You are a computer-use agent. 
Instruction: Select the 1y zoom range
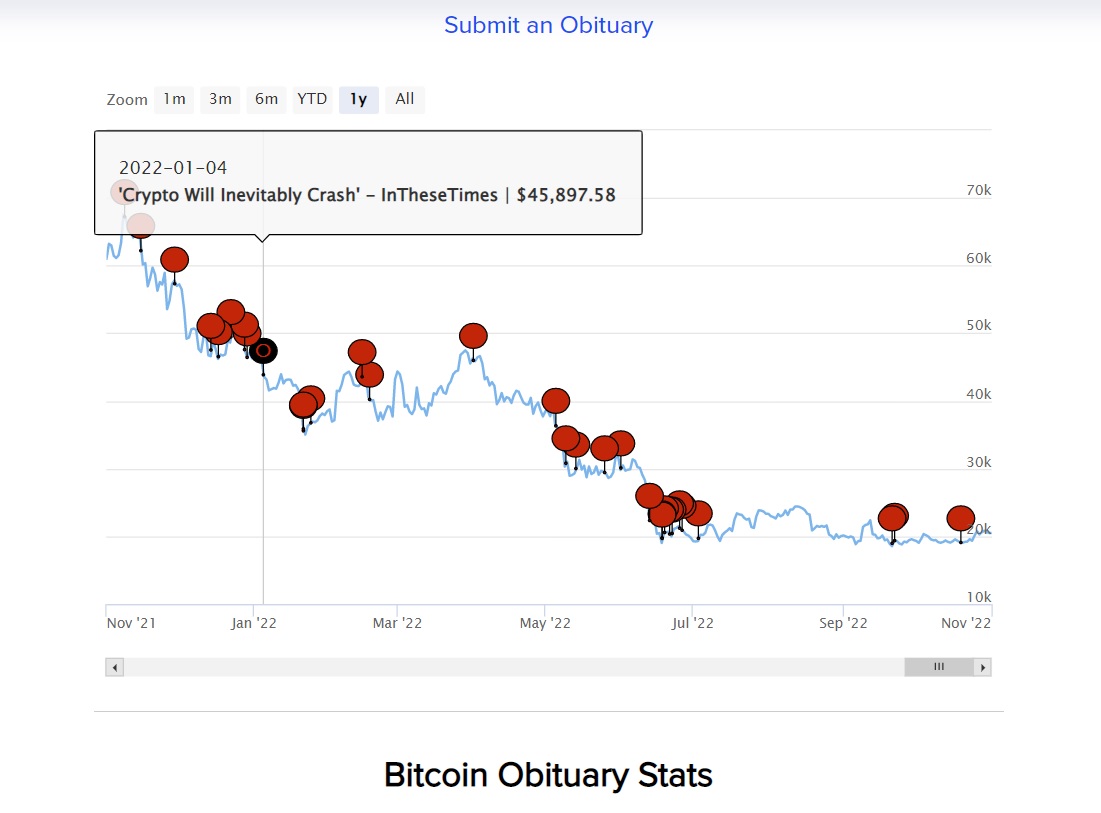click(358, 99)
